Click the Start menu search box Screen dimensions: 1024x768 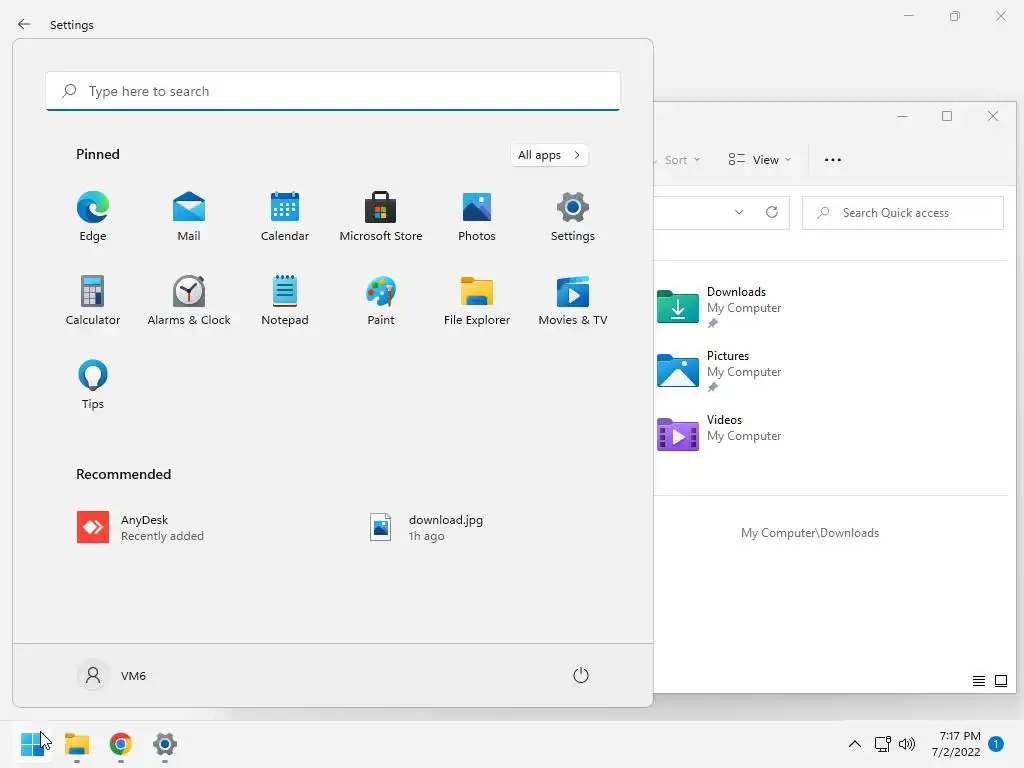coord(333,91)
